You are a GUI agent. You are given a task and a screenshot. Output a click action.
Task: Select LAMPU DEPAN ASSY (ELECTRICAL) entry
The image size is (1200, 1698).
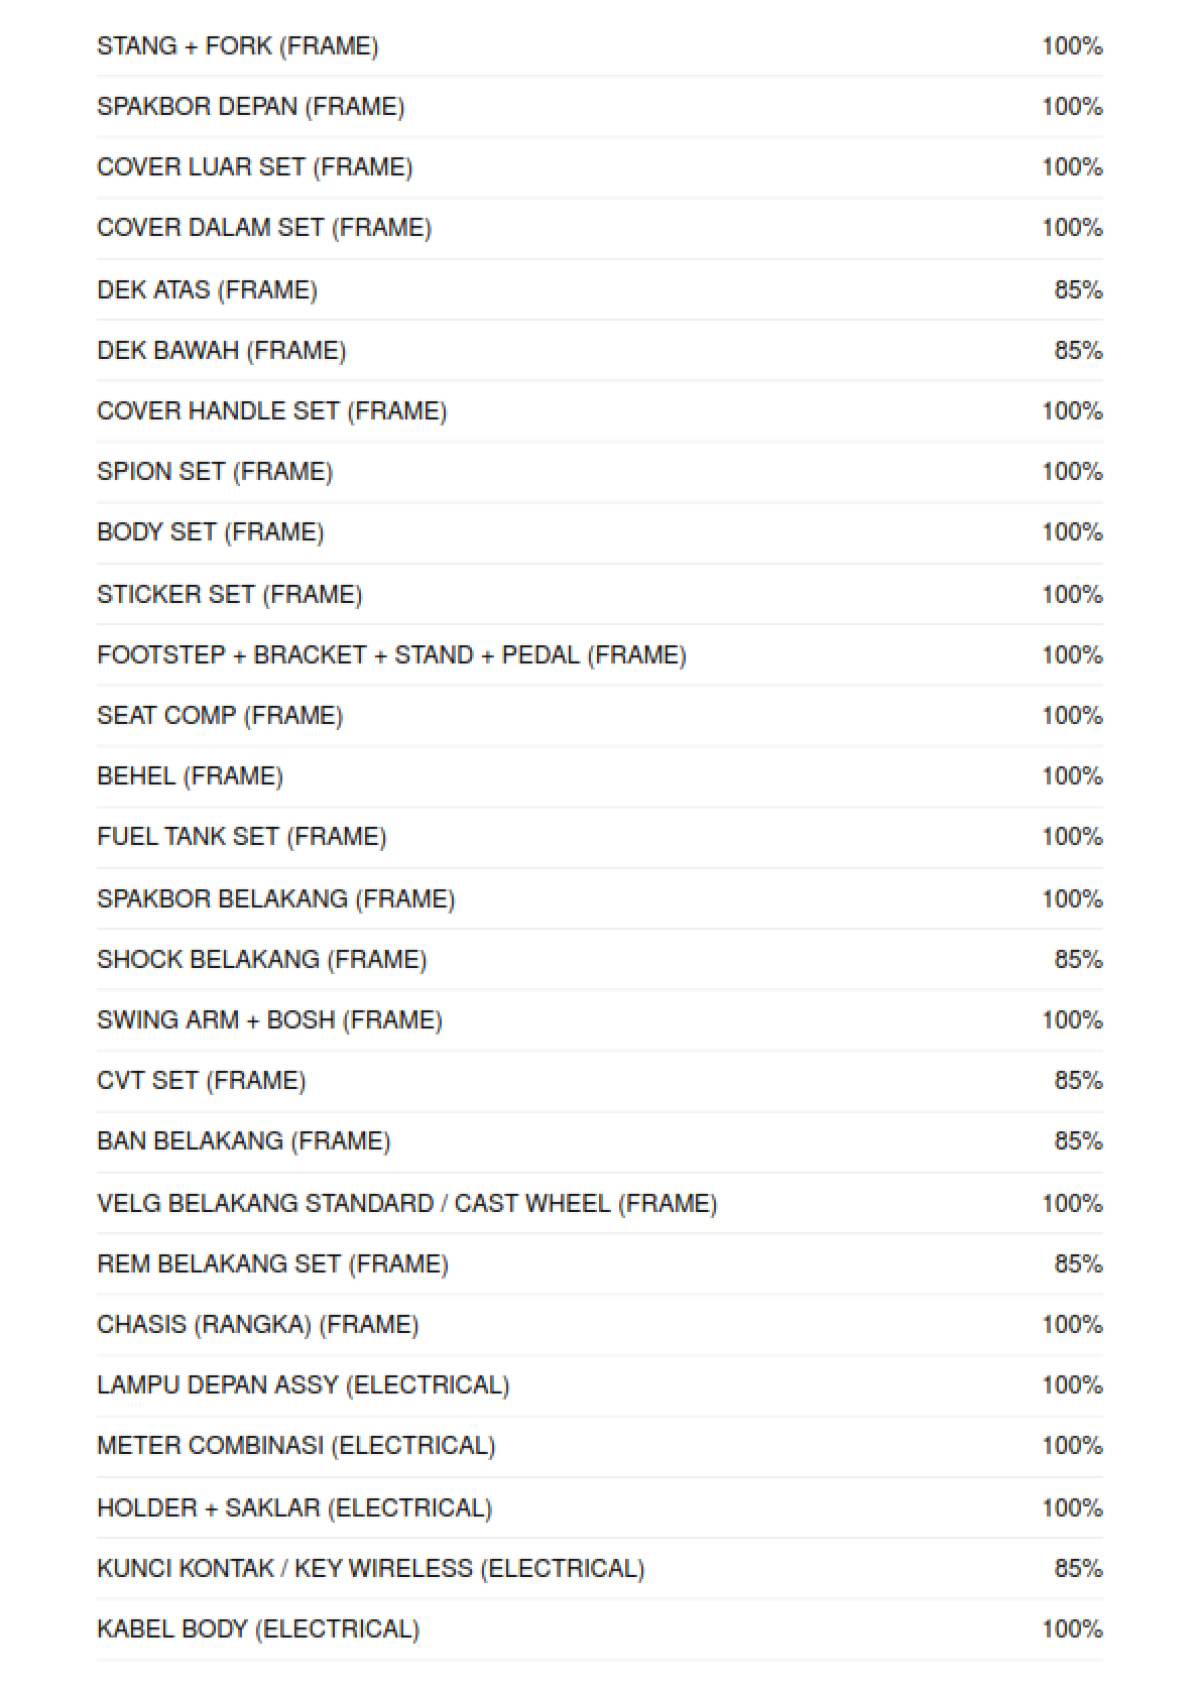pyautogui.click(x=303, y=1385)
